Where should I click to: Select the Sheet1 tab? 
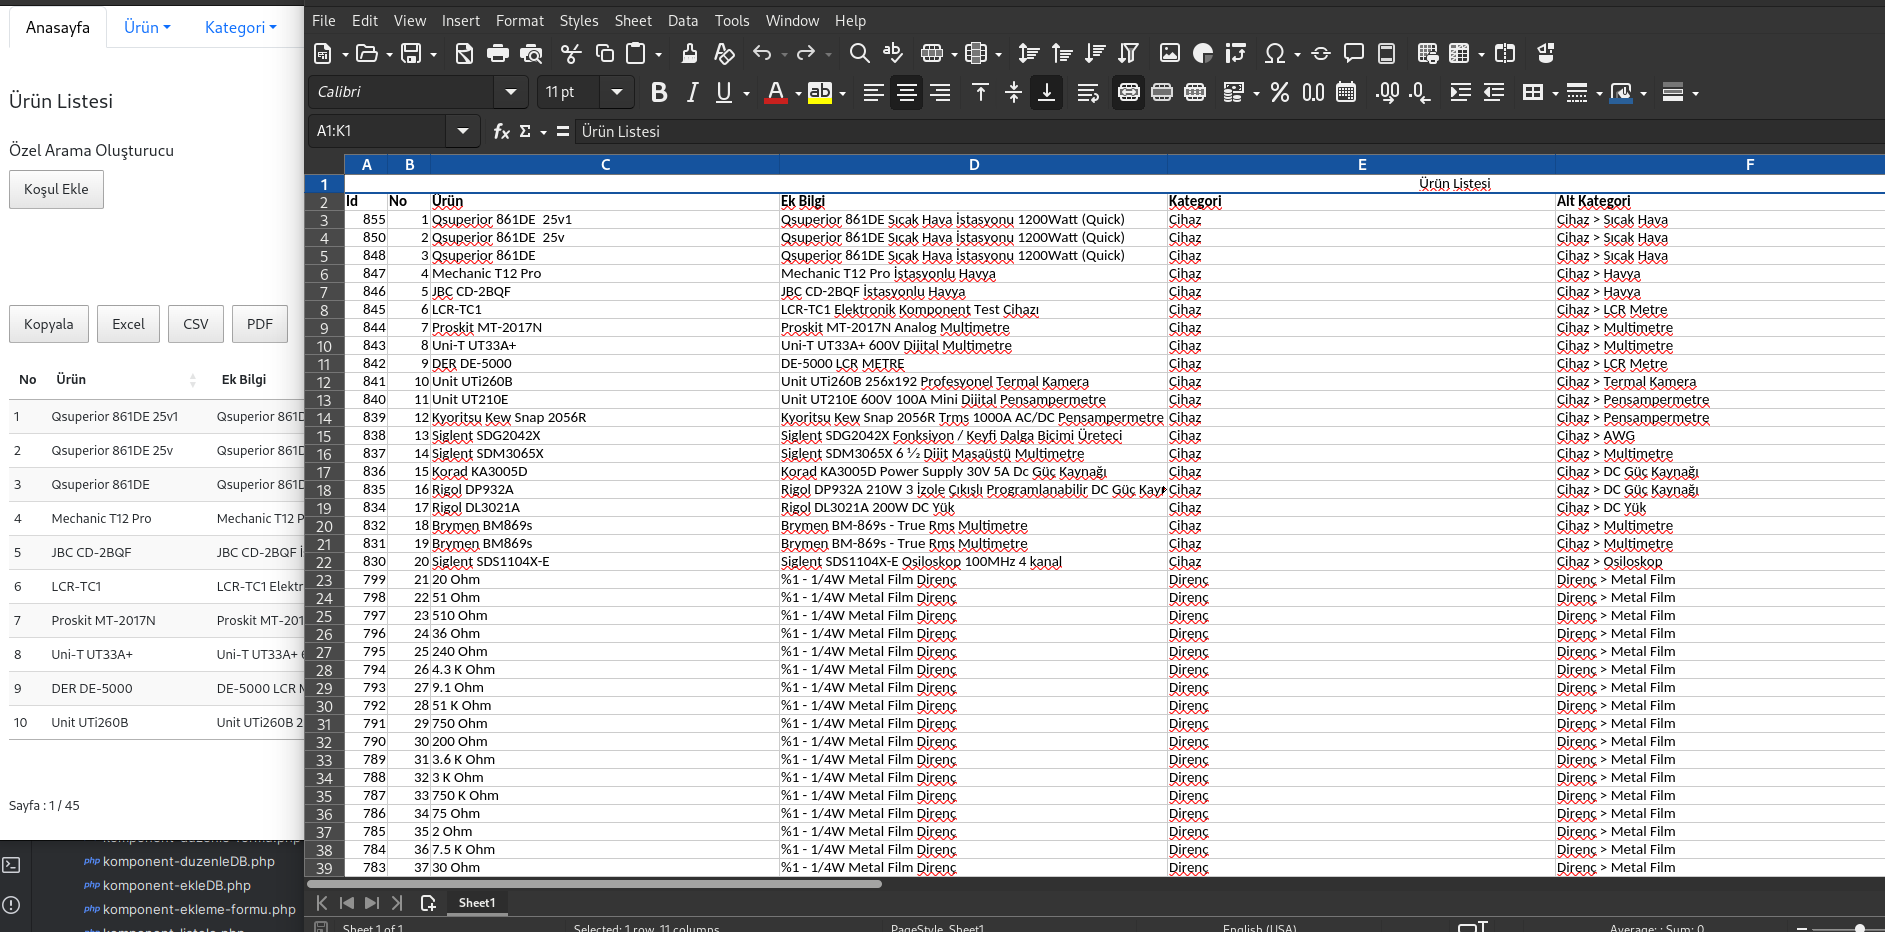(x=477, y=903)
